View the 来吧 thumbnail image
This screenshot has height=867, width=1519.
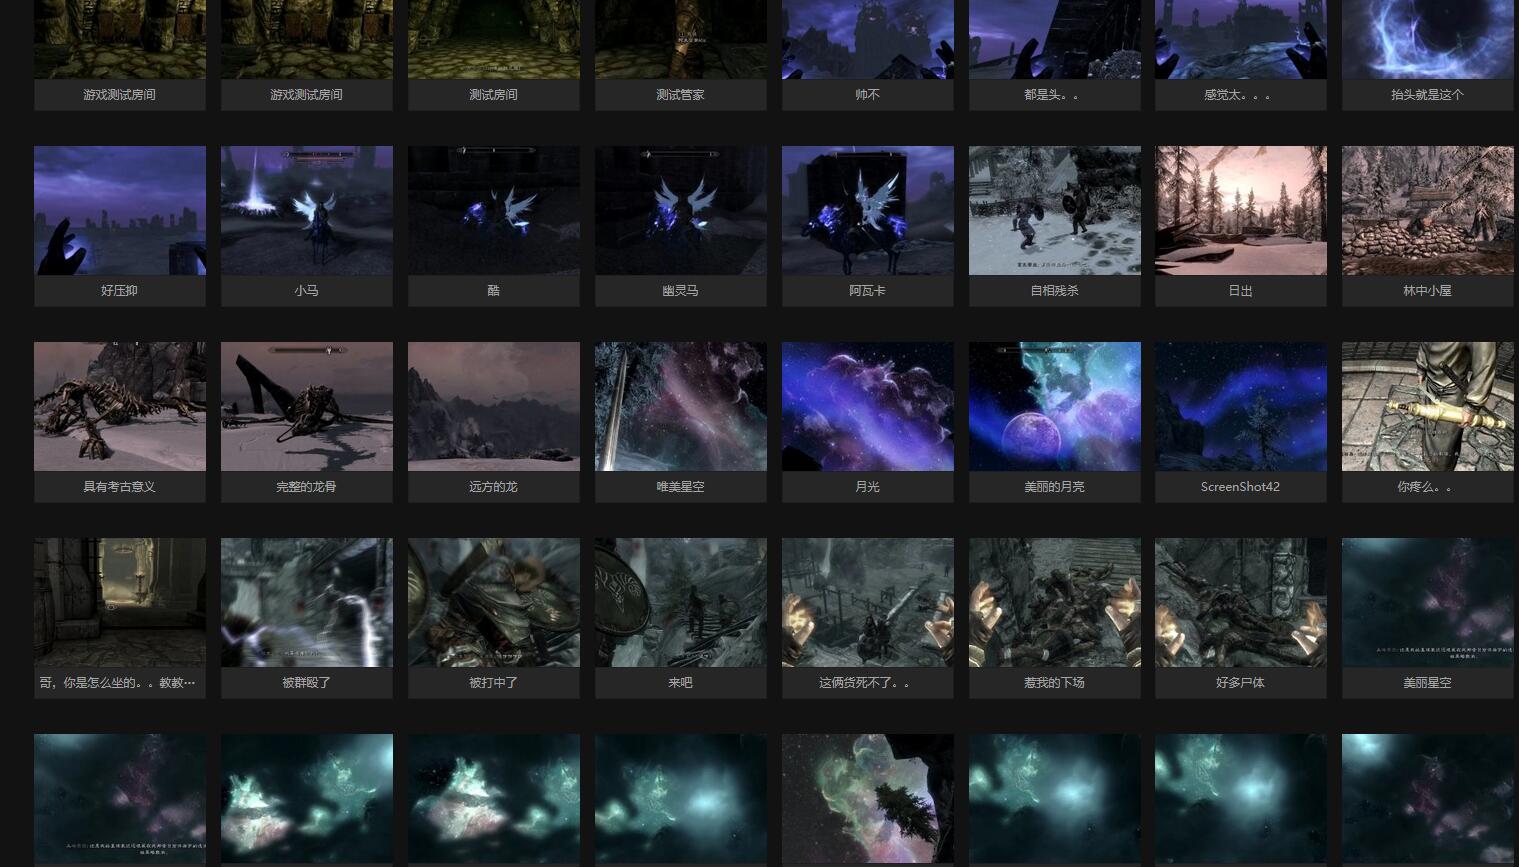tap(681, 602)
